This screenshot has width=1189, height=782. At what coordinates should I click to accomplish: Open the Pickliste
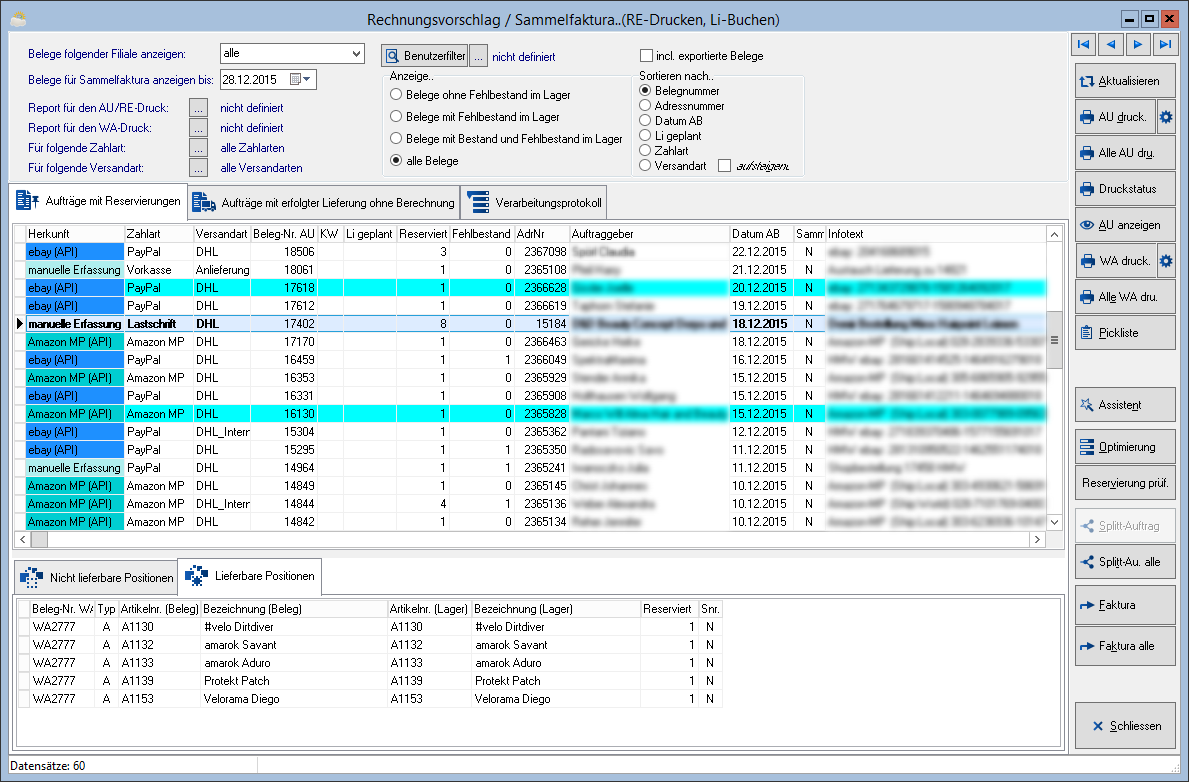[1125, 333]
